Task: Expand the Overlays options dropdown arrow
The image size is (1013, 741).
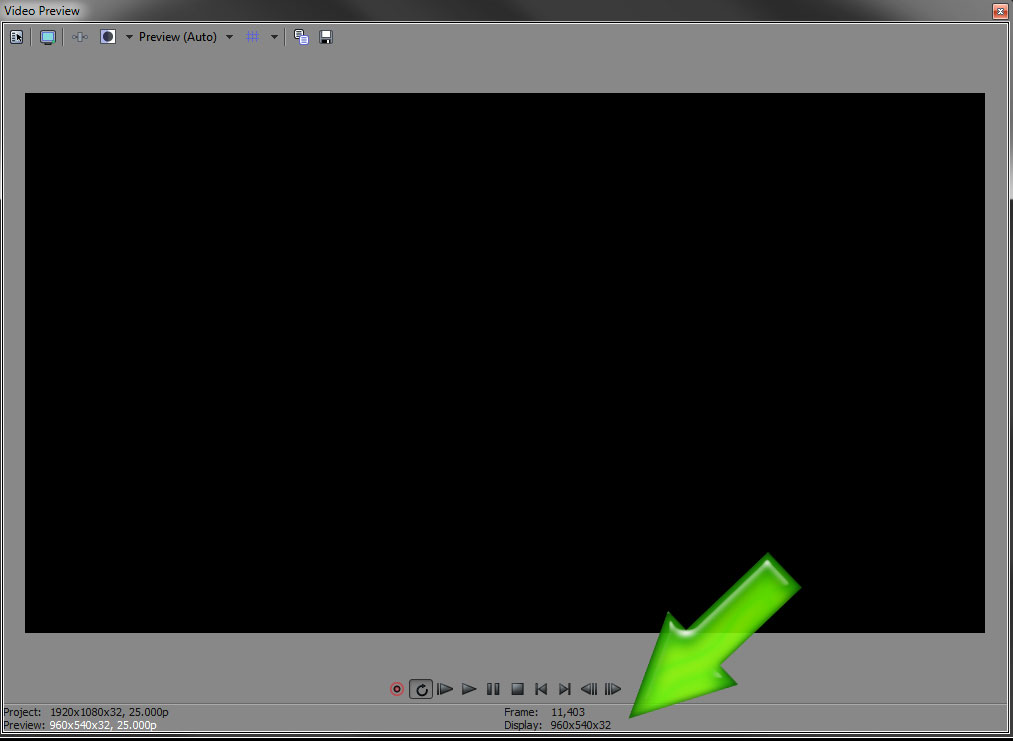Action: 274,37
